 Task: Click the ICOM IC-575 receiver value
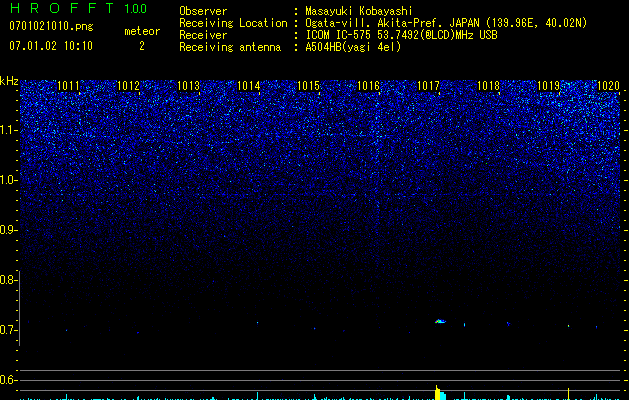point(401,35)
